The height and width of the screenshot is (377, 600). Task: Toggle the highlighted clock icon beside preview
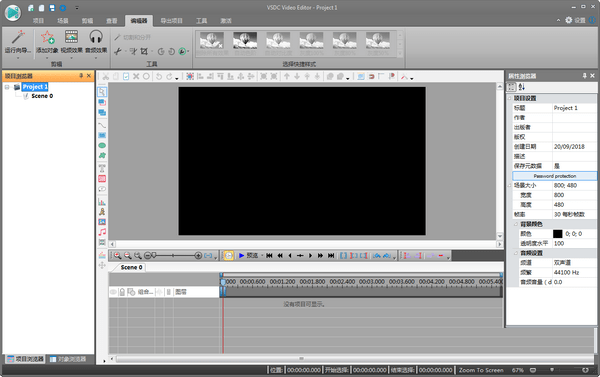pyautogui.click(x=228, y=255)
